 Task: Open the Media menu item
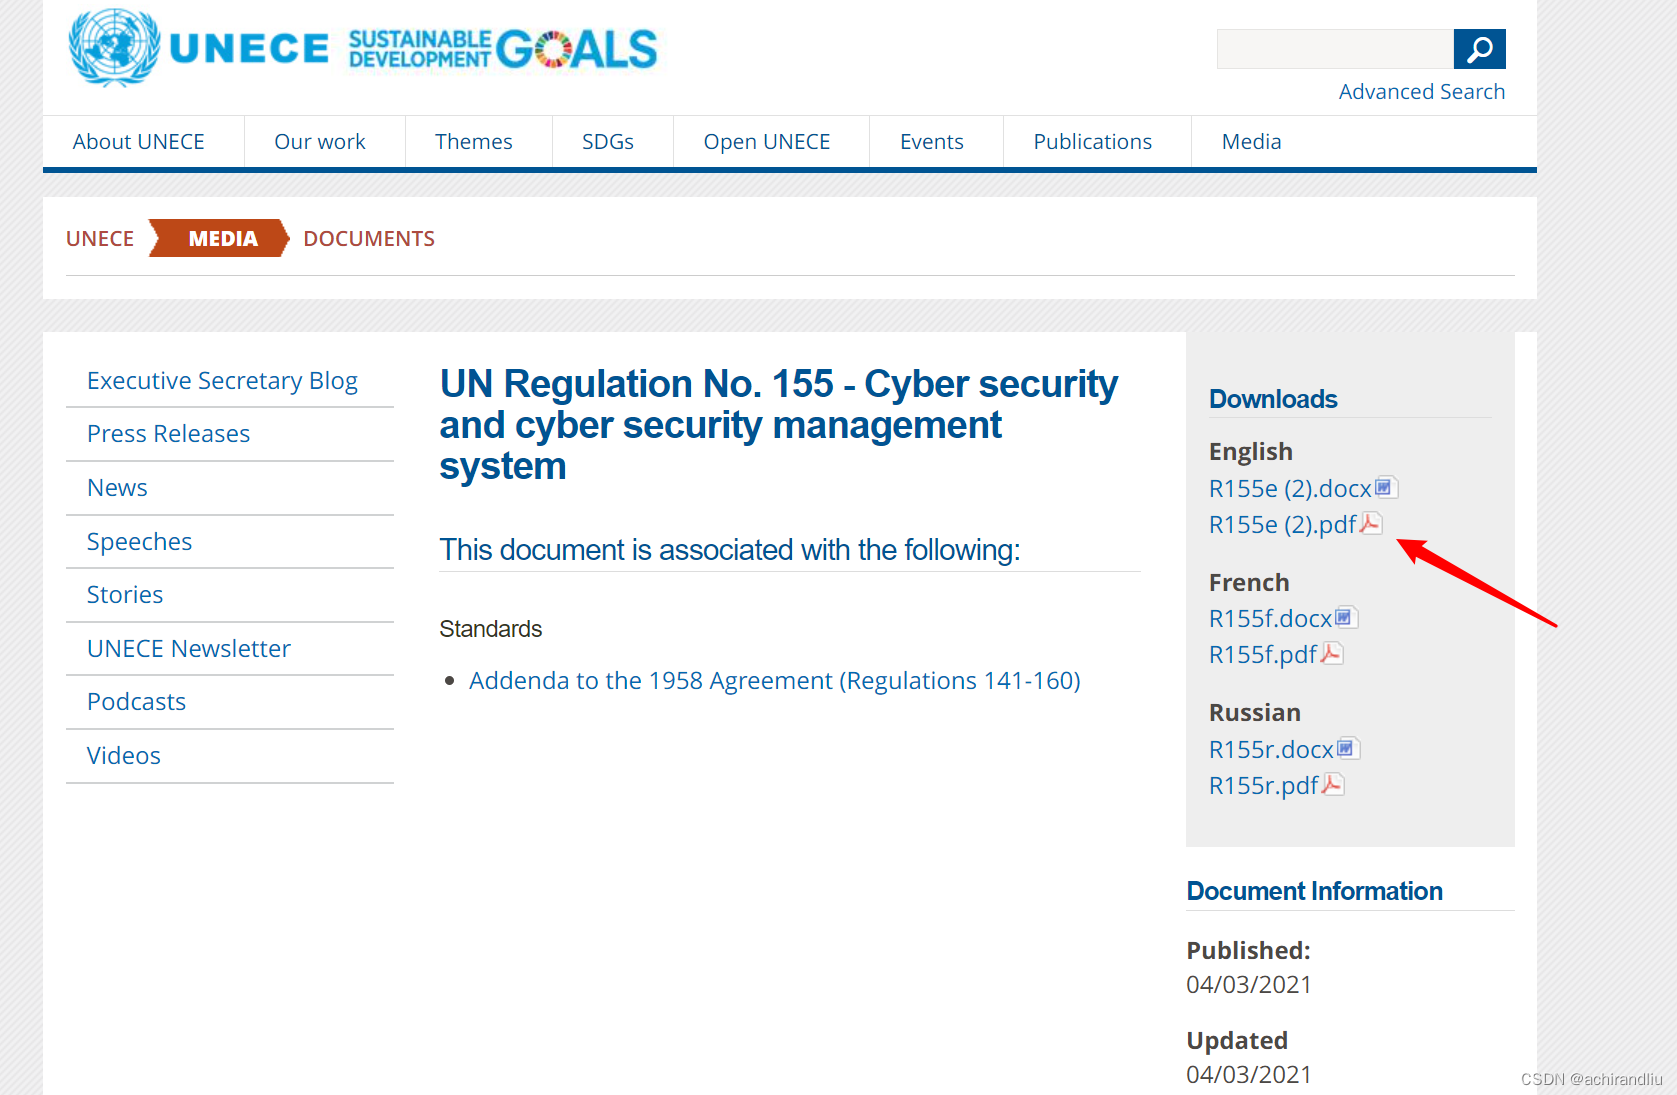[x=1252, y=142]
